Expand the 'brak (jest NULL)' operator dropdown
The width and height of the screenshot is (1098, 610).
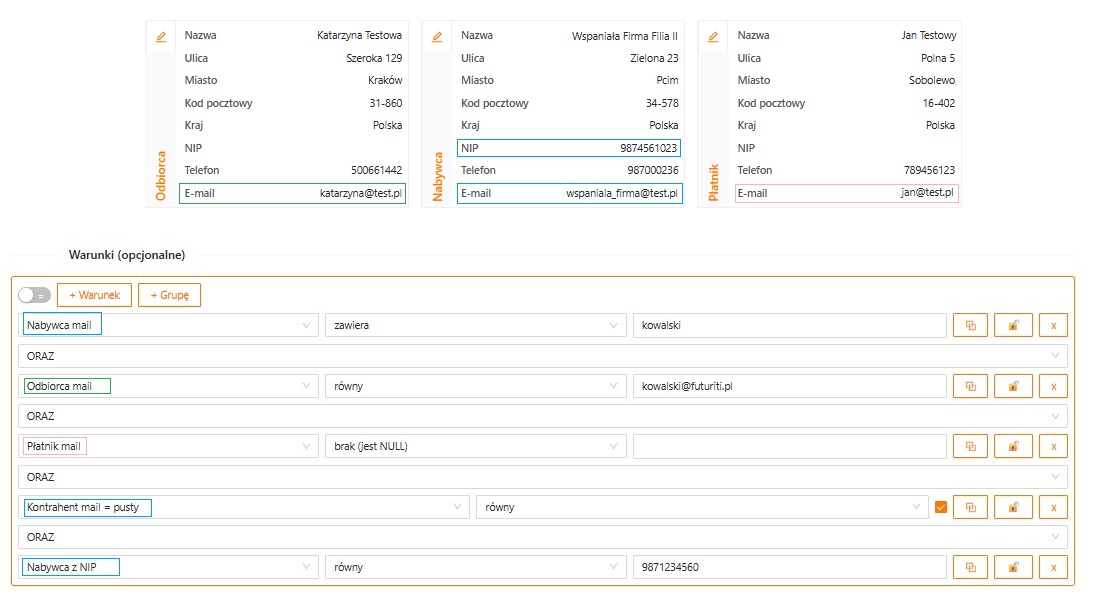click(x=475, y=446)
